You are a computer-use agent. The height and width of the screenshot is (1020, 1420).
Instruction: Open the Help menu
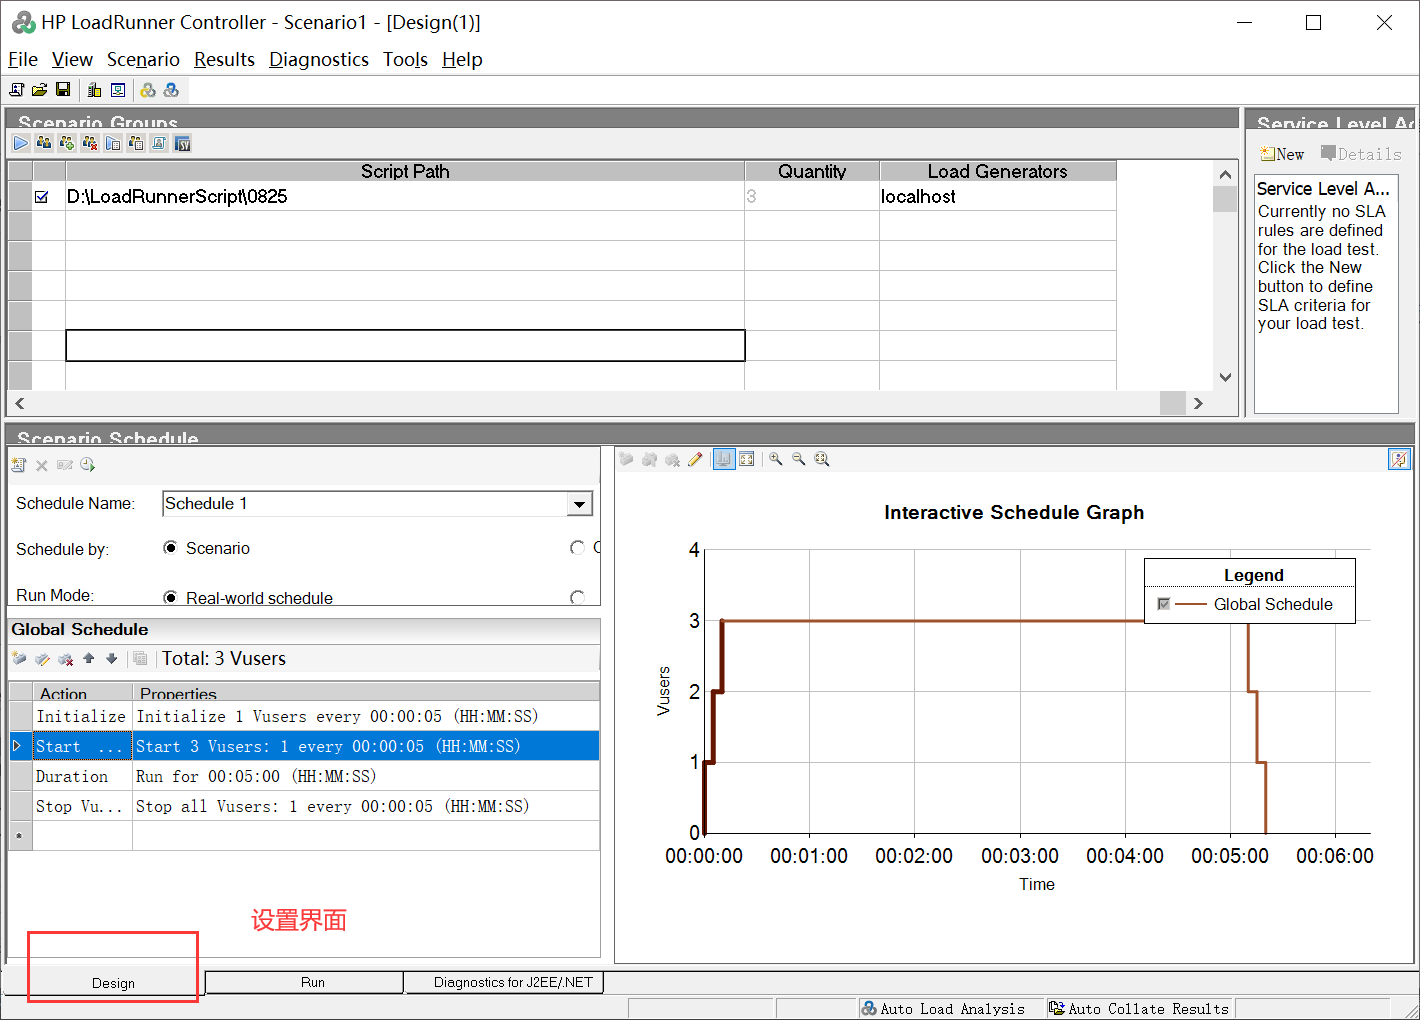(462, 60)
